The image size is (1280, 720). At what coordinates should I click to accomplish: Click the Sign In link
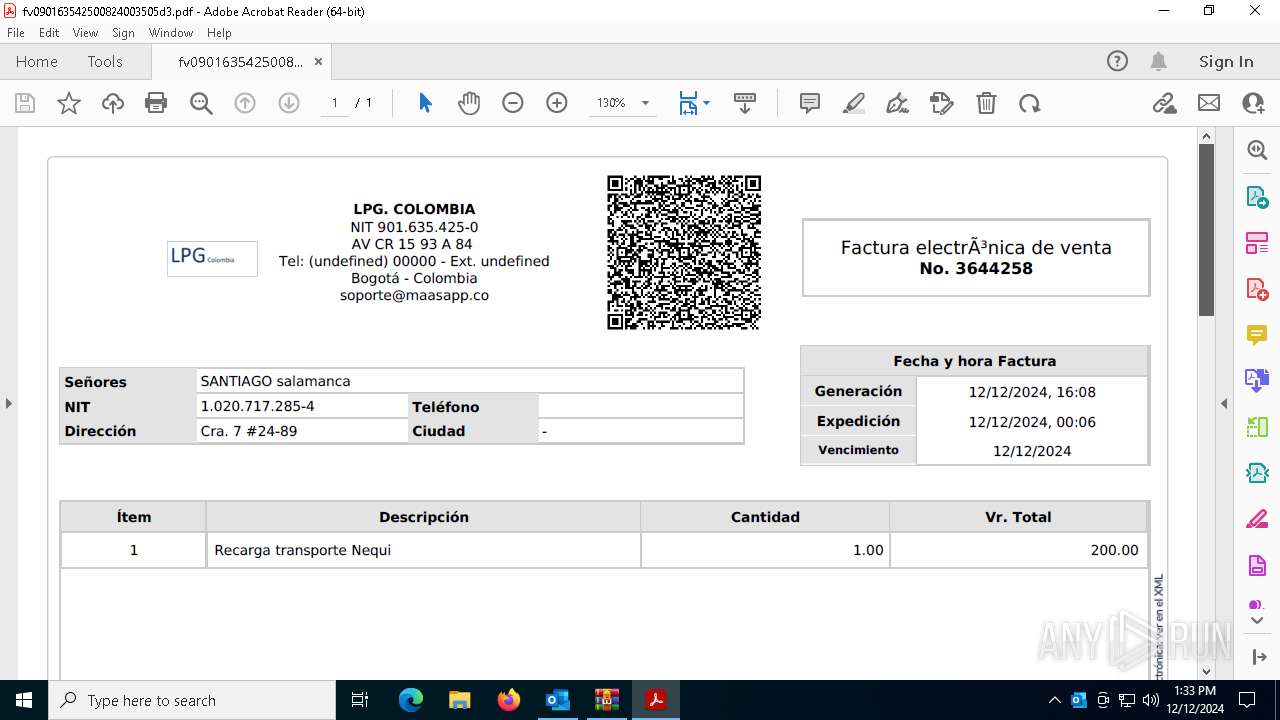[x=1226, y=61]
